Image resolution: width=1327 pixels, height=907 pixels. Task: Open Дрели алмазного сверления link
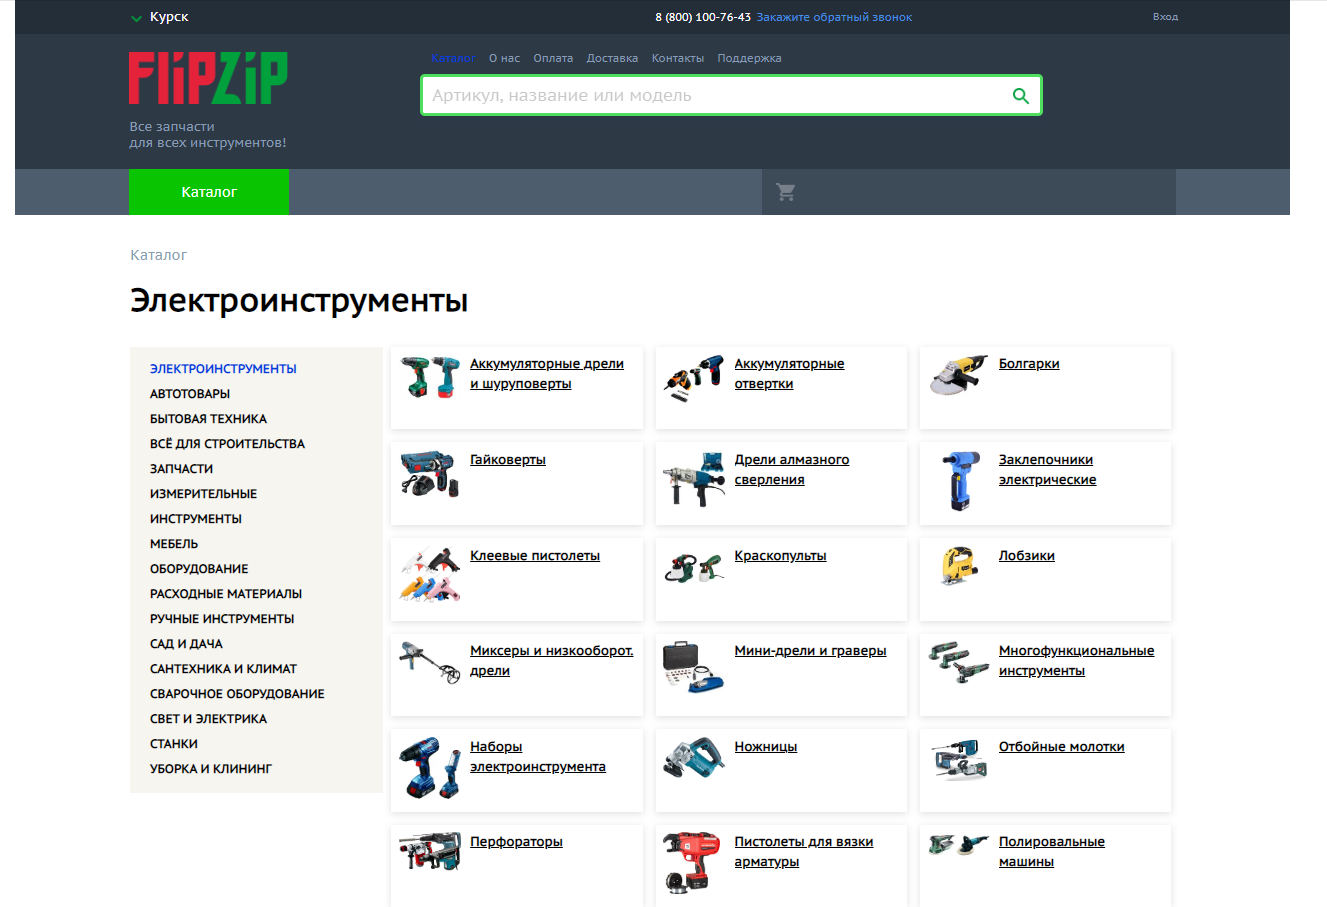click(792, 470)
